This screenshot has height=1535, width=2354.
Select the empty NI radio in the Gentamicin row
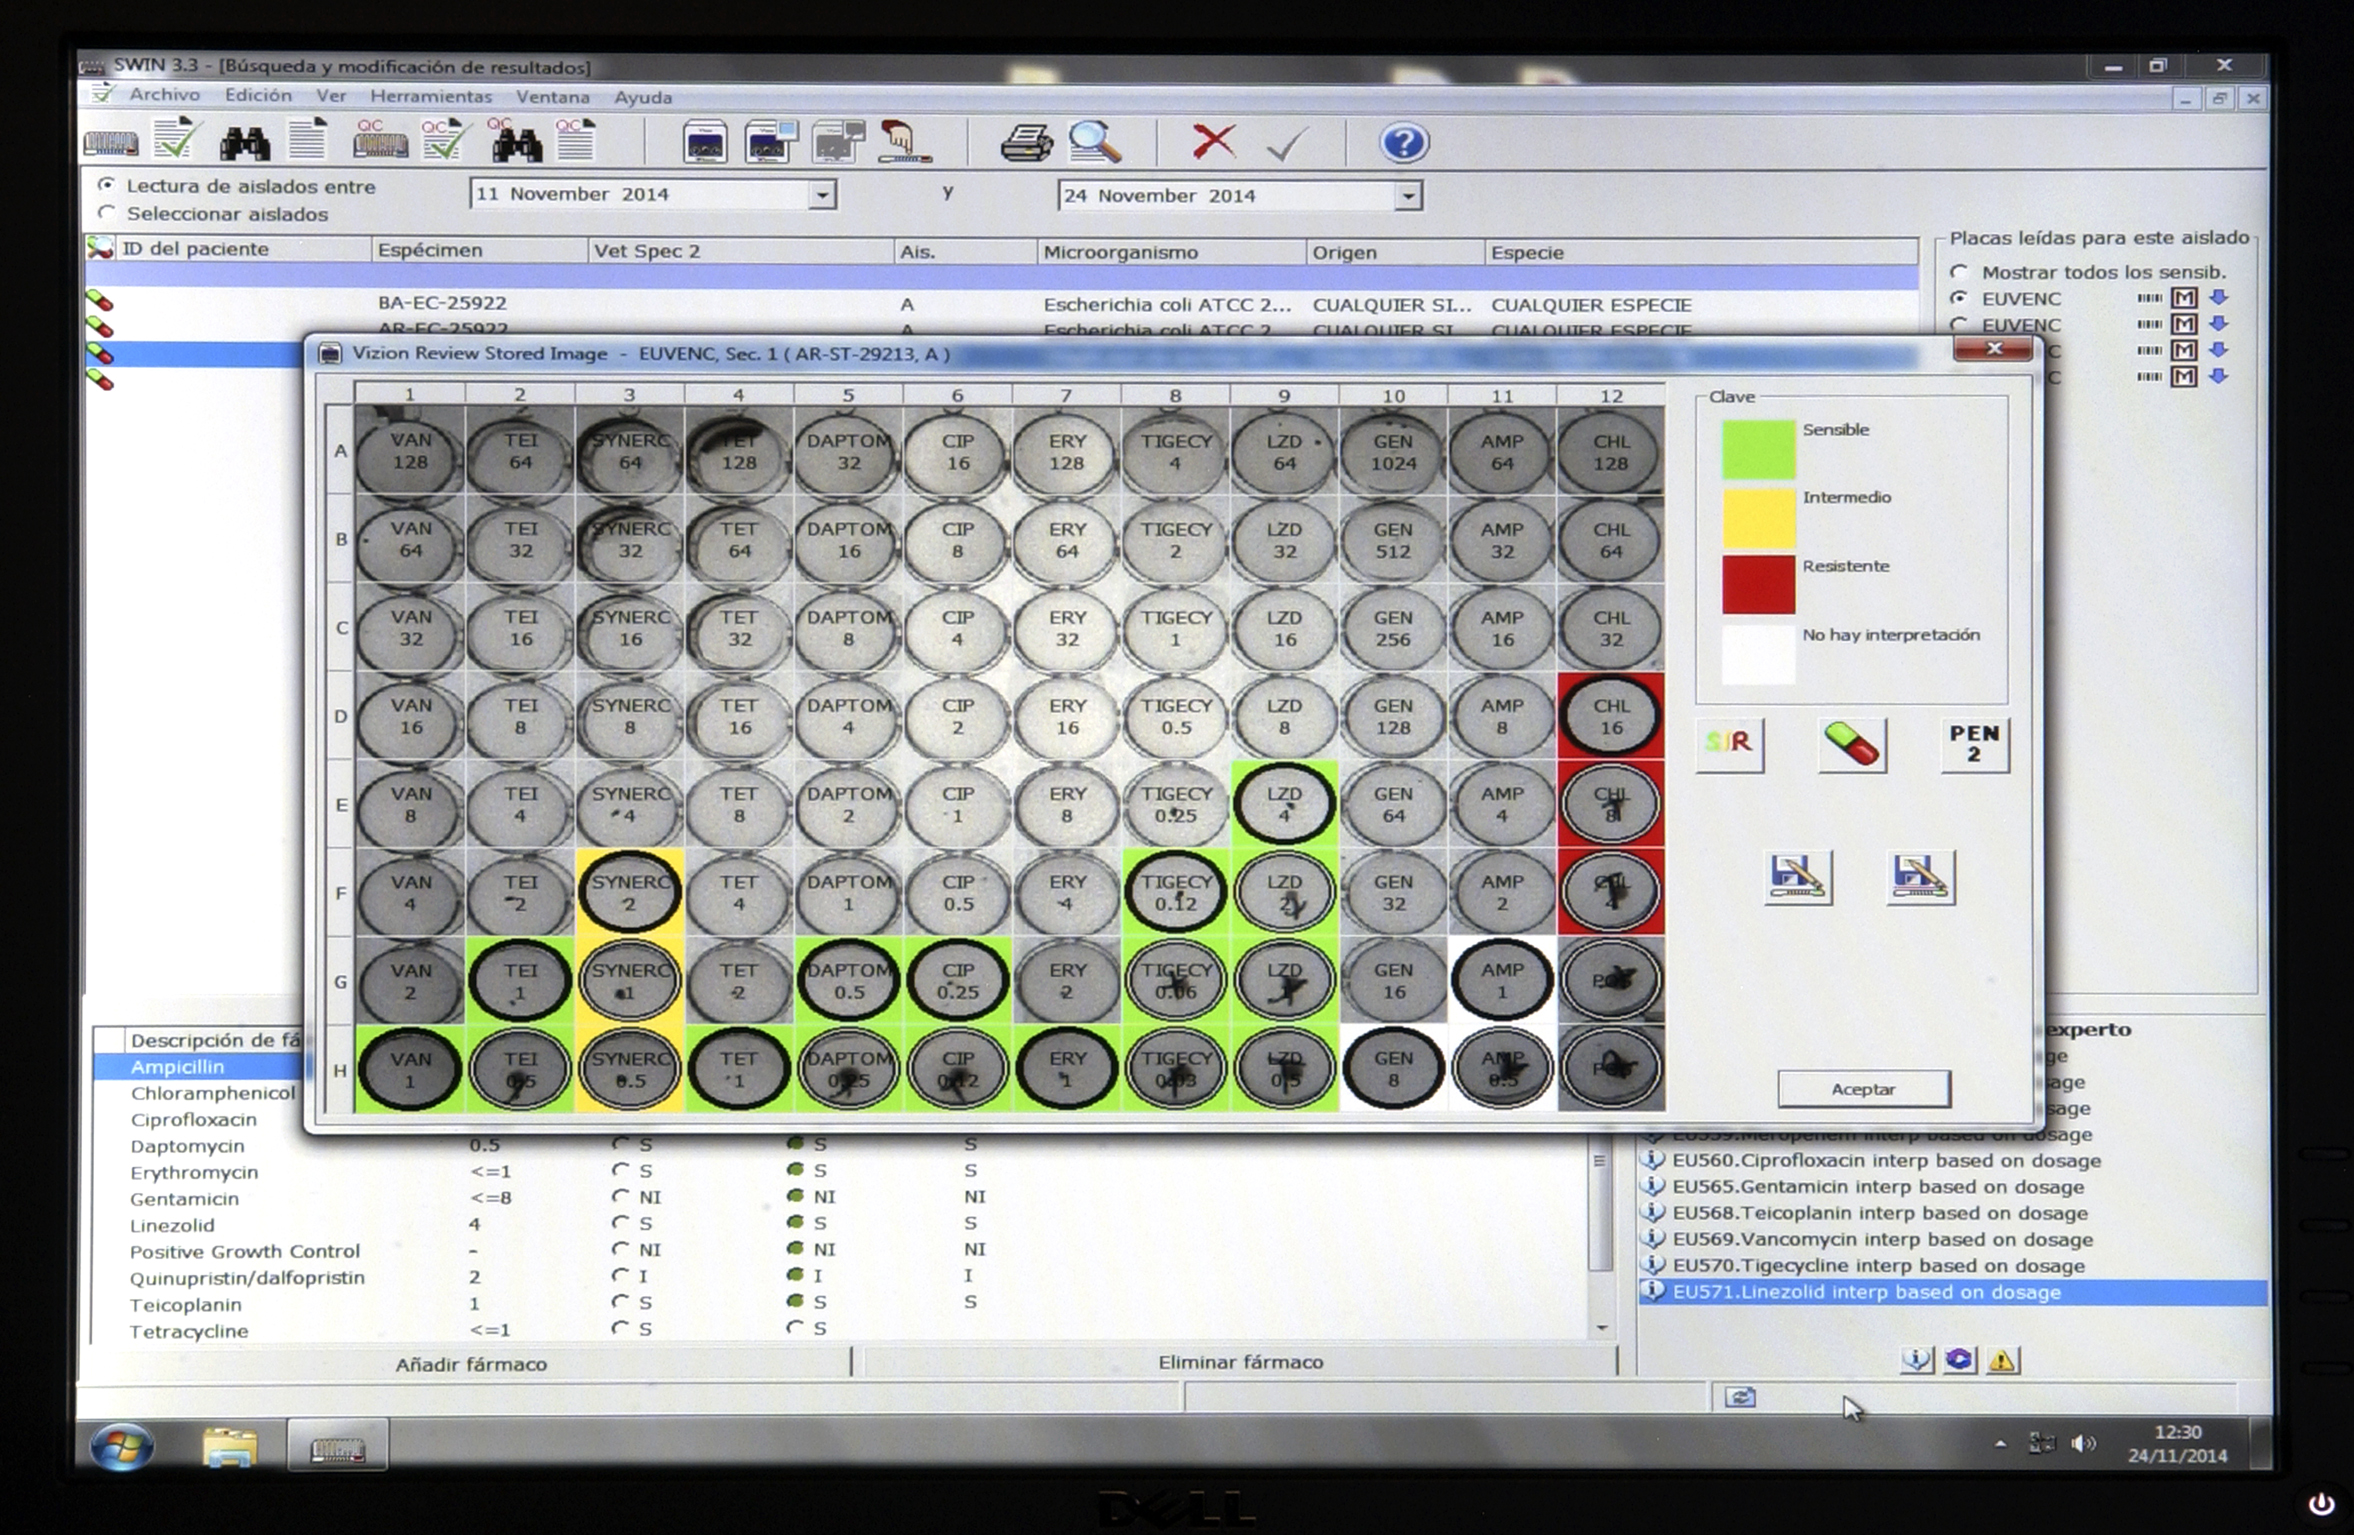[x=621, y=1195]
